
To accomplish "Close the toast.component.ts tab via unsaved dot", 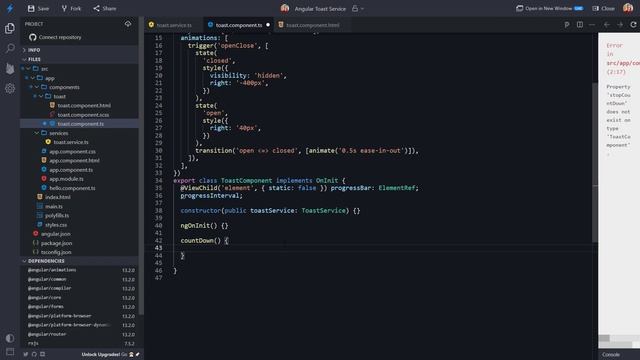I will click(268, 25).
